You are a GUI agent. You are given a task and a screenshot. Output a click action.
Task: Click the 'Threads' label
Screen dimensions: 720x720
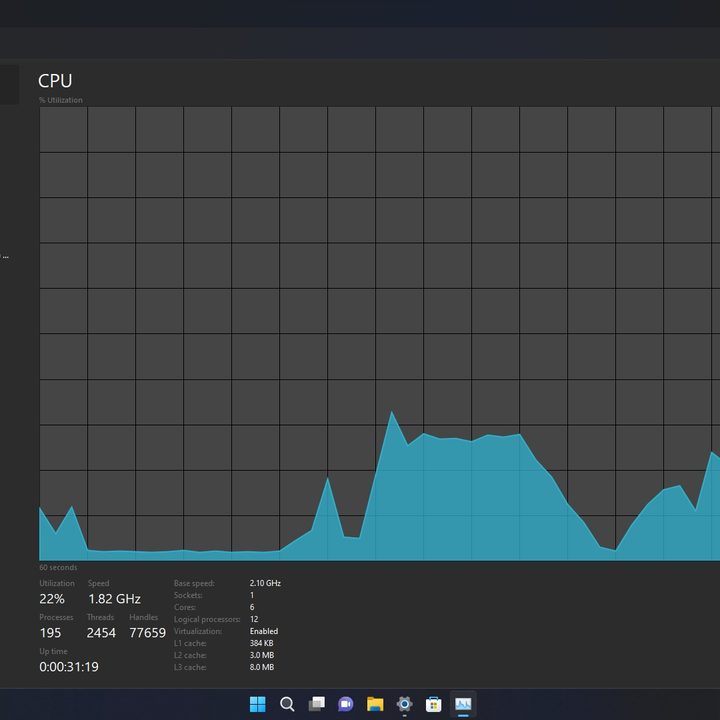(x=101, y=617)
